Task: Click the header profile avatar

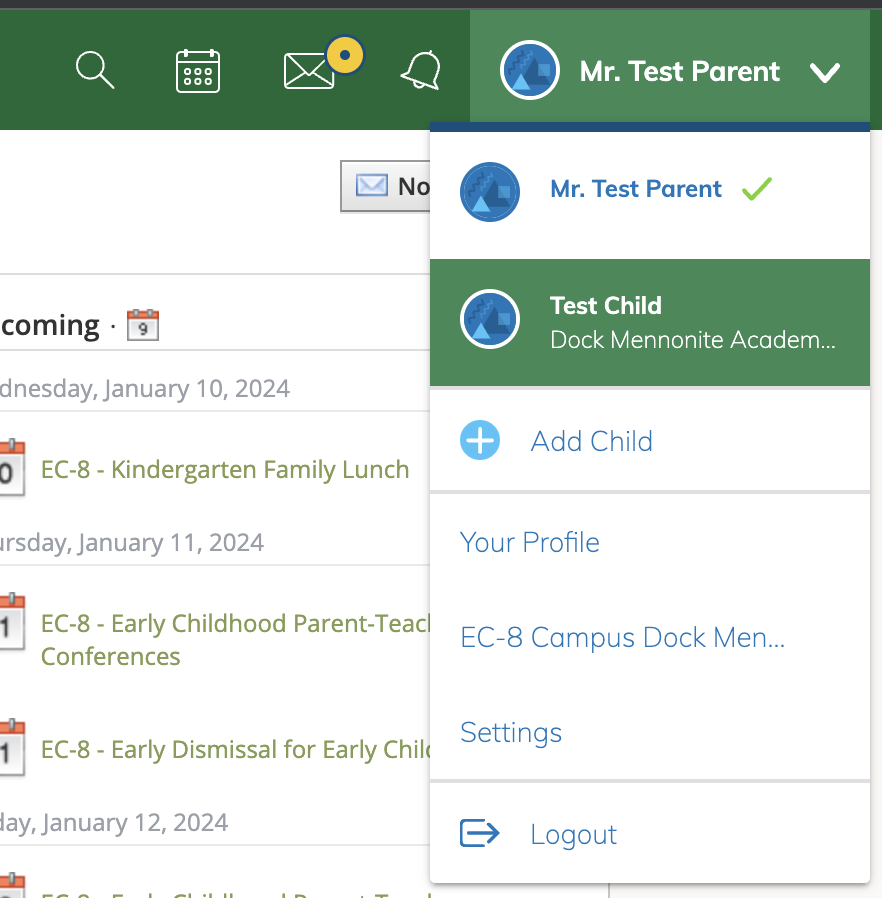Action: point(530,70)
